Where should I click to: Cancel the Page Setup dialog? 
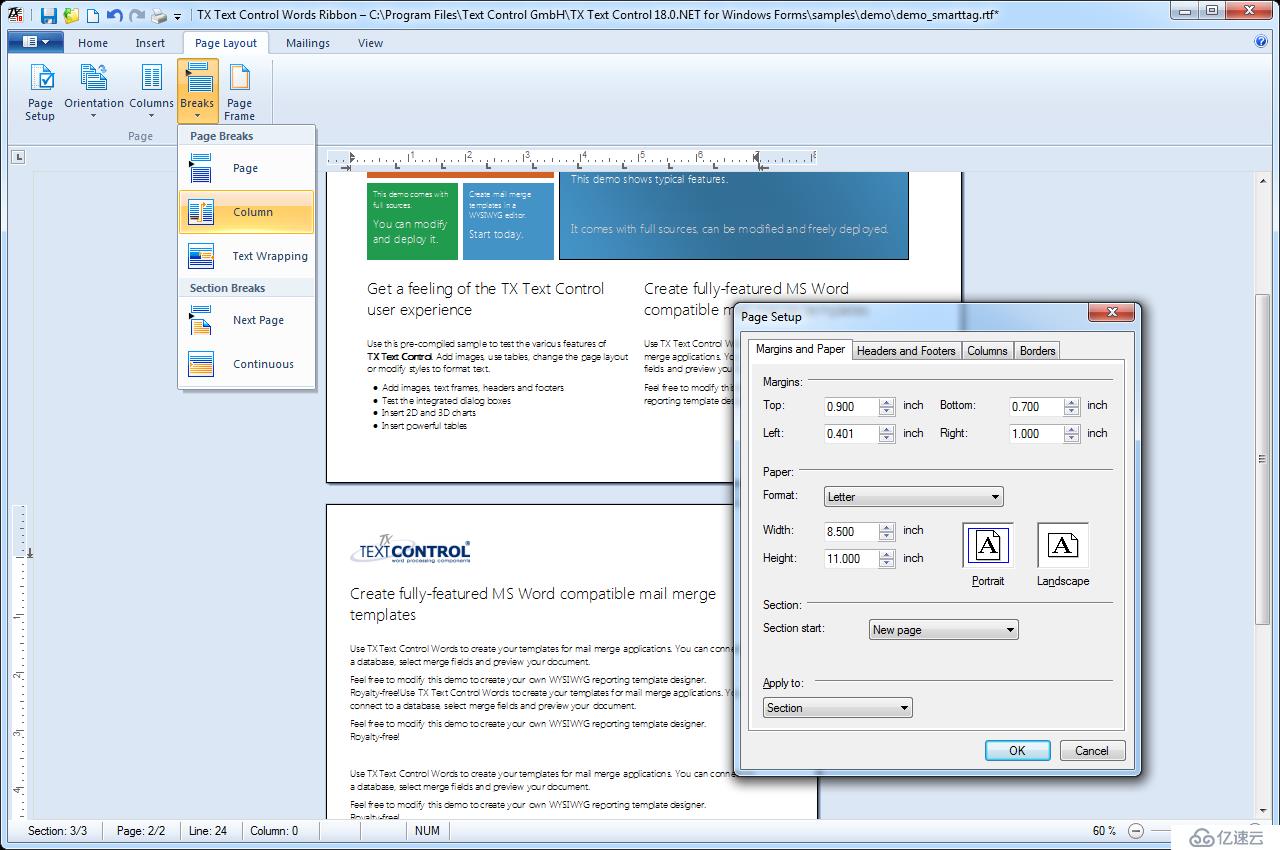coord(1091,750)
